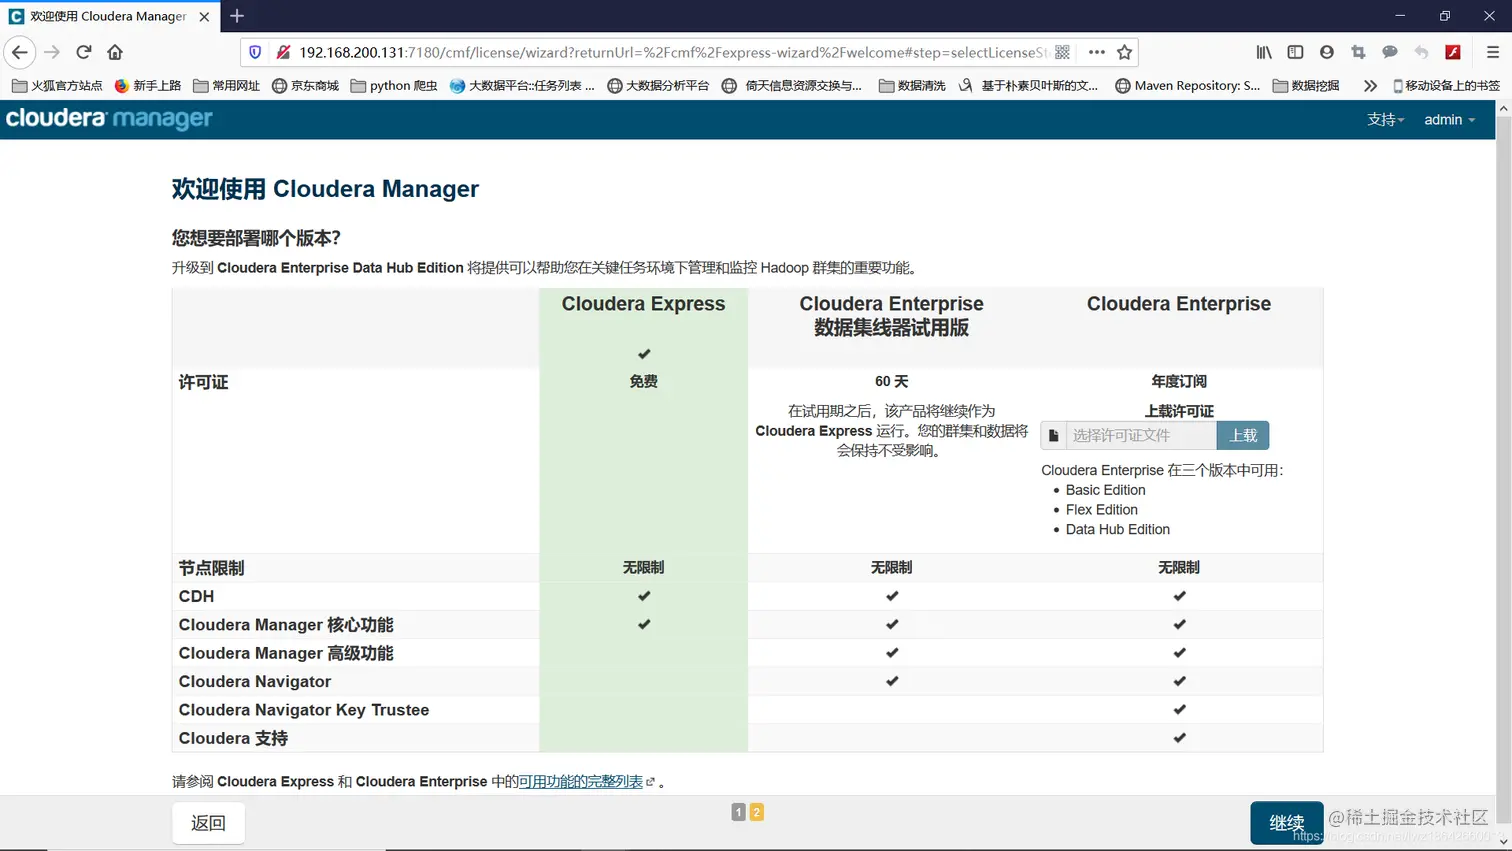
Task: Click the 60 天 trial text
Action: tap(891, 382)
